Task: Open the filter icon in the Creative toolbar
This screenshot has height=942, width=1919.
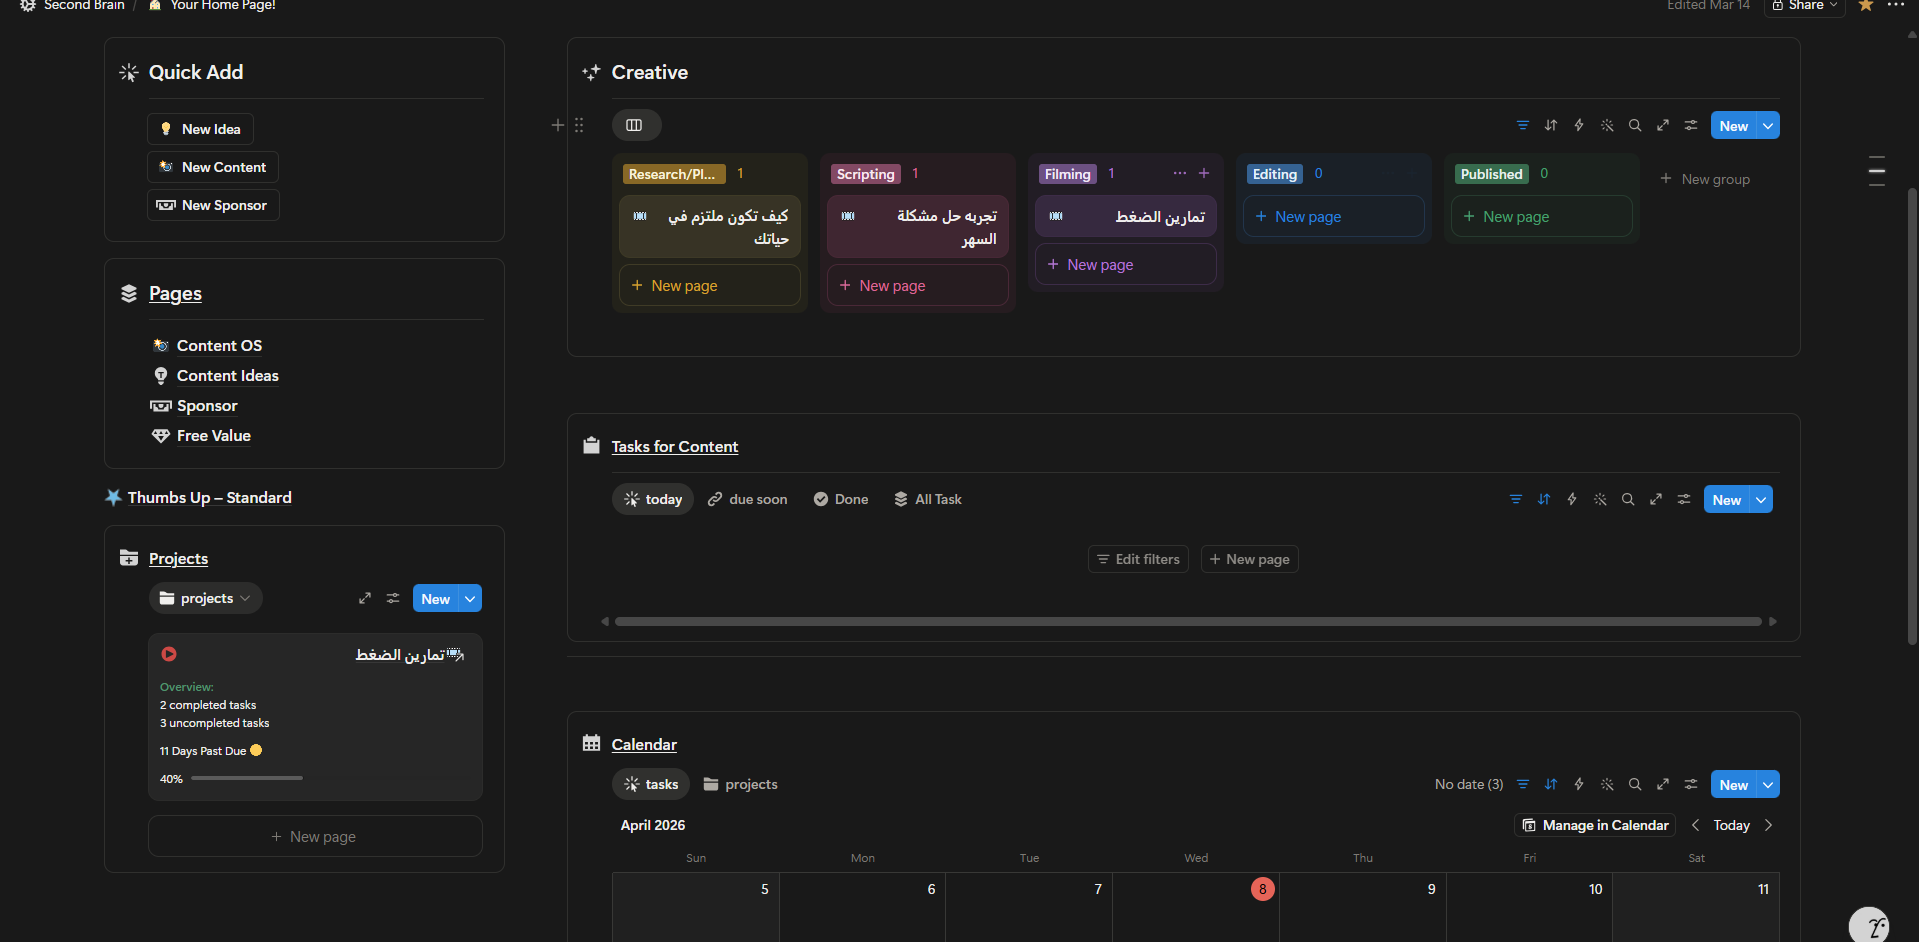Action: (x=1522, y=125)
